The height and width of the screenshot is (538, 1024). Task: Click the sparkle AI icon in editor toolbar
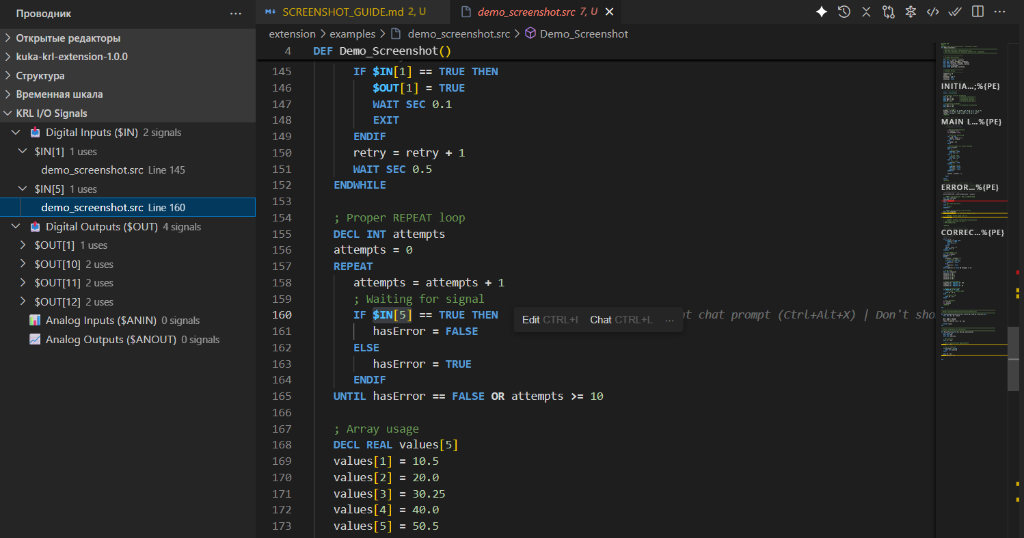[822, 12]
